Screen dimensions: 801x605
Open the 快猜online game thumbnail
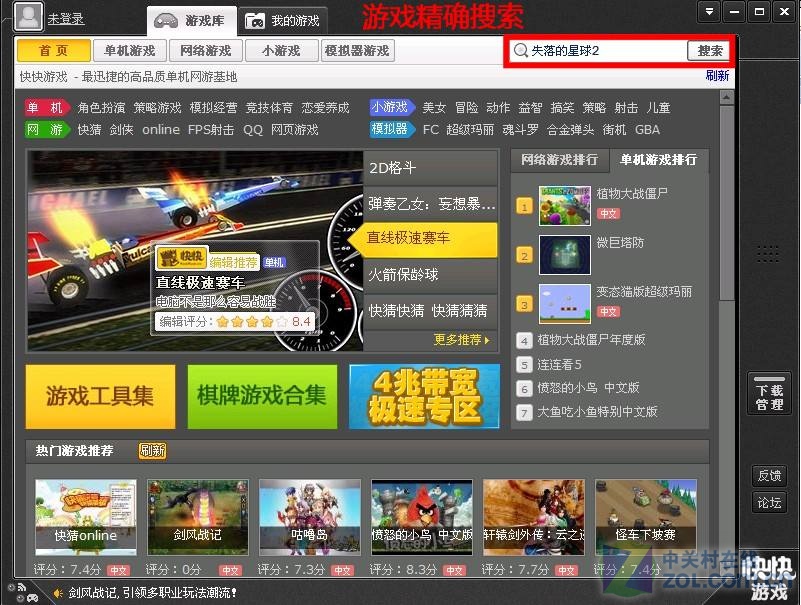(x=86, y=517)
